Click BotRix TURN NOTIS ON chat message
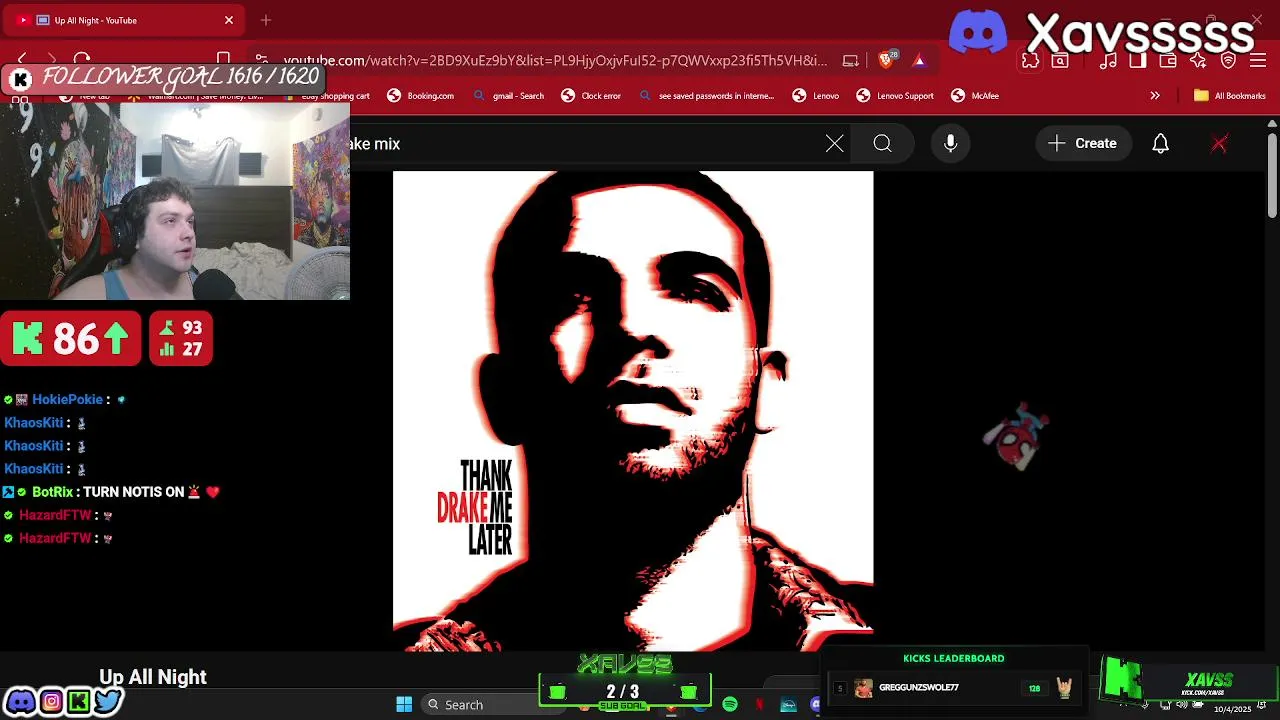 pyautogui.click(x=110, y=492)
